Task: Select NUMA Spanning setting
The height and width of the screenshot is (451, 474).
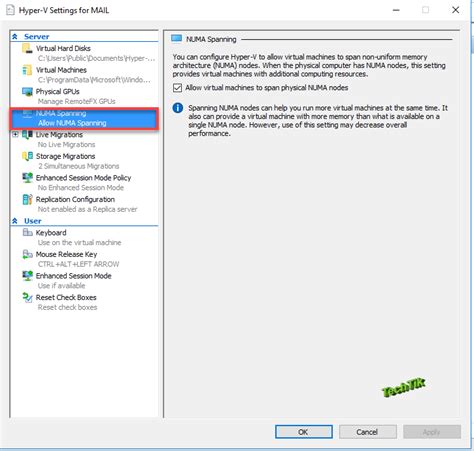Action: (61, 113)
